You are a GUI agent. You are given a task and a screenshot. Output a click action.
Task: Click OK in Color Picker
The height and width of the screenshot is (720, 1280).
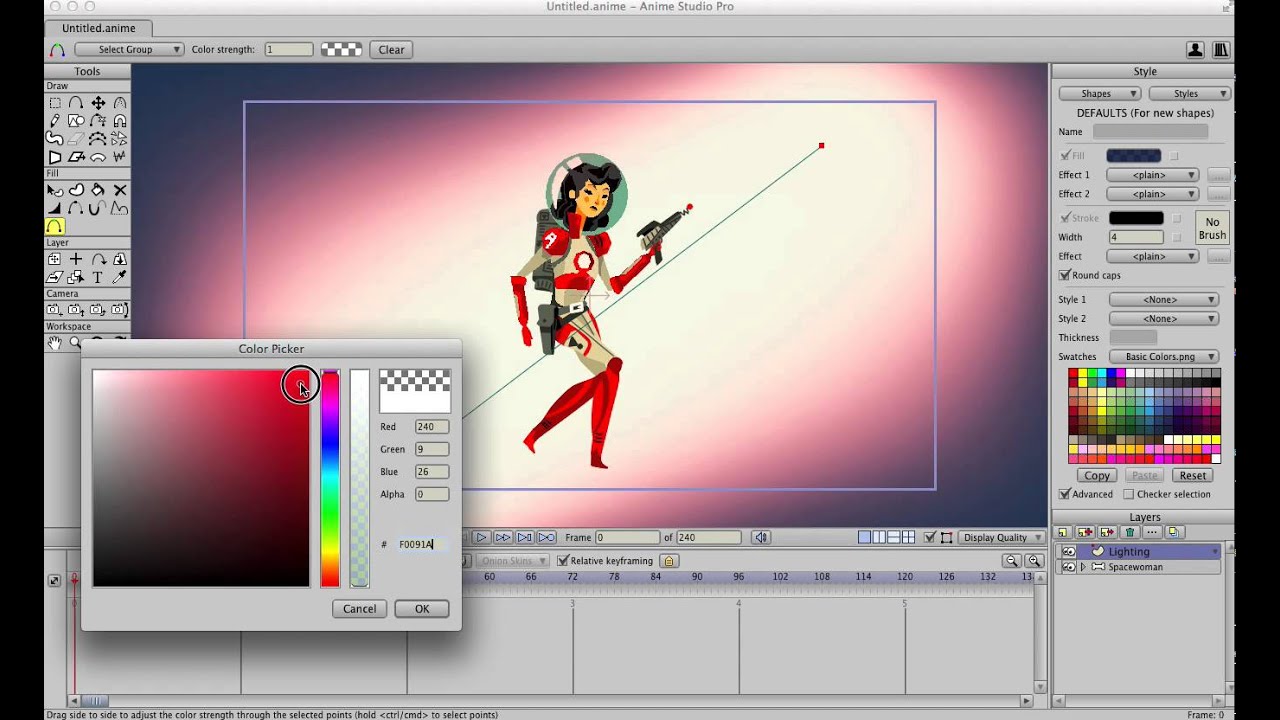[x=422, y=608]
